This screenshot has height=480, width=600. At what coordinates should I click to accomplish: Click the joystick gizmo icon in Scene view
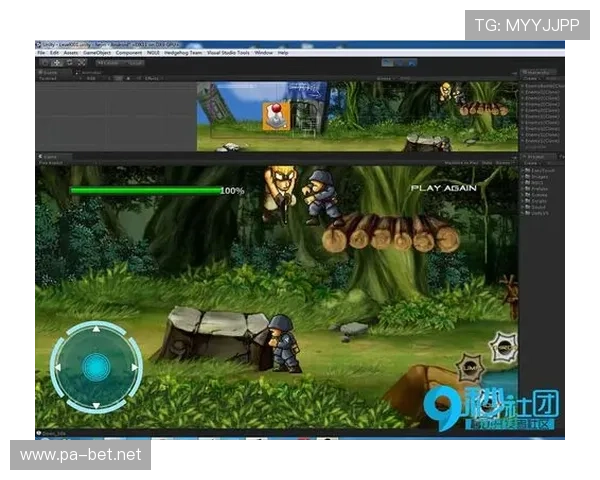click(x=276, y=116)
